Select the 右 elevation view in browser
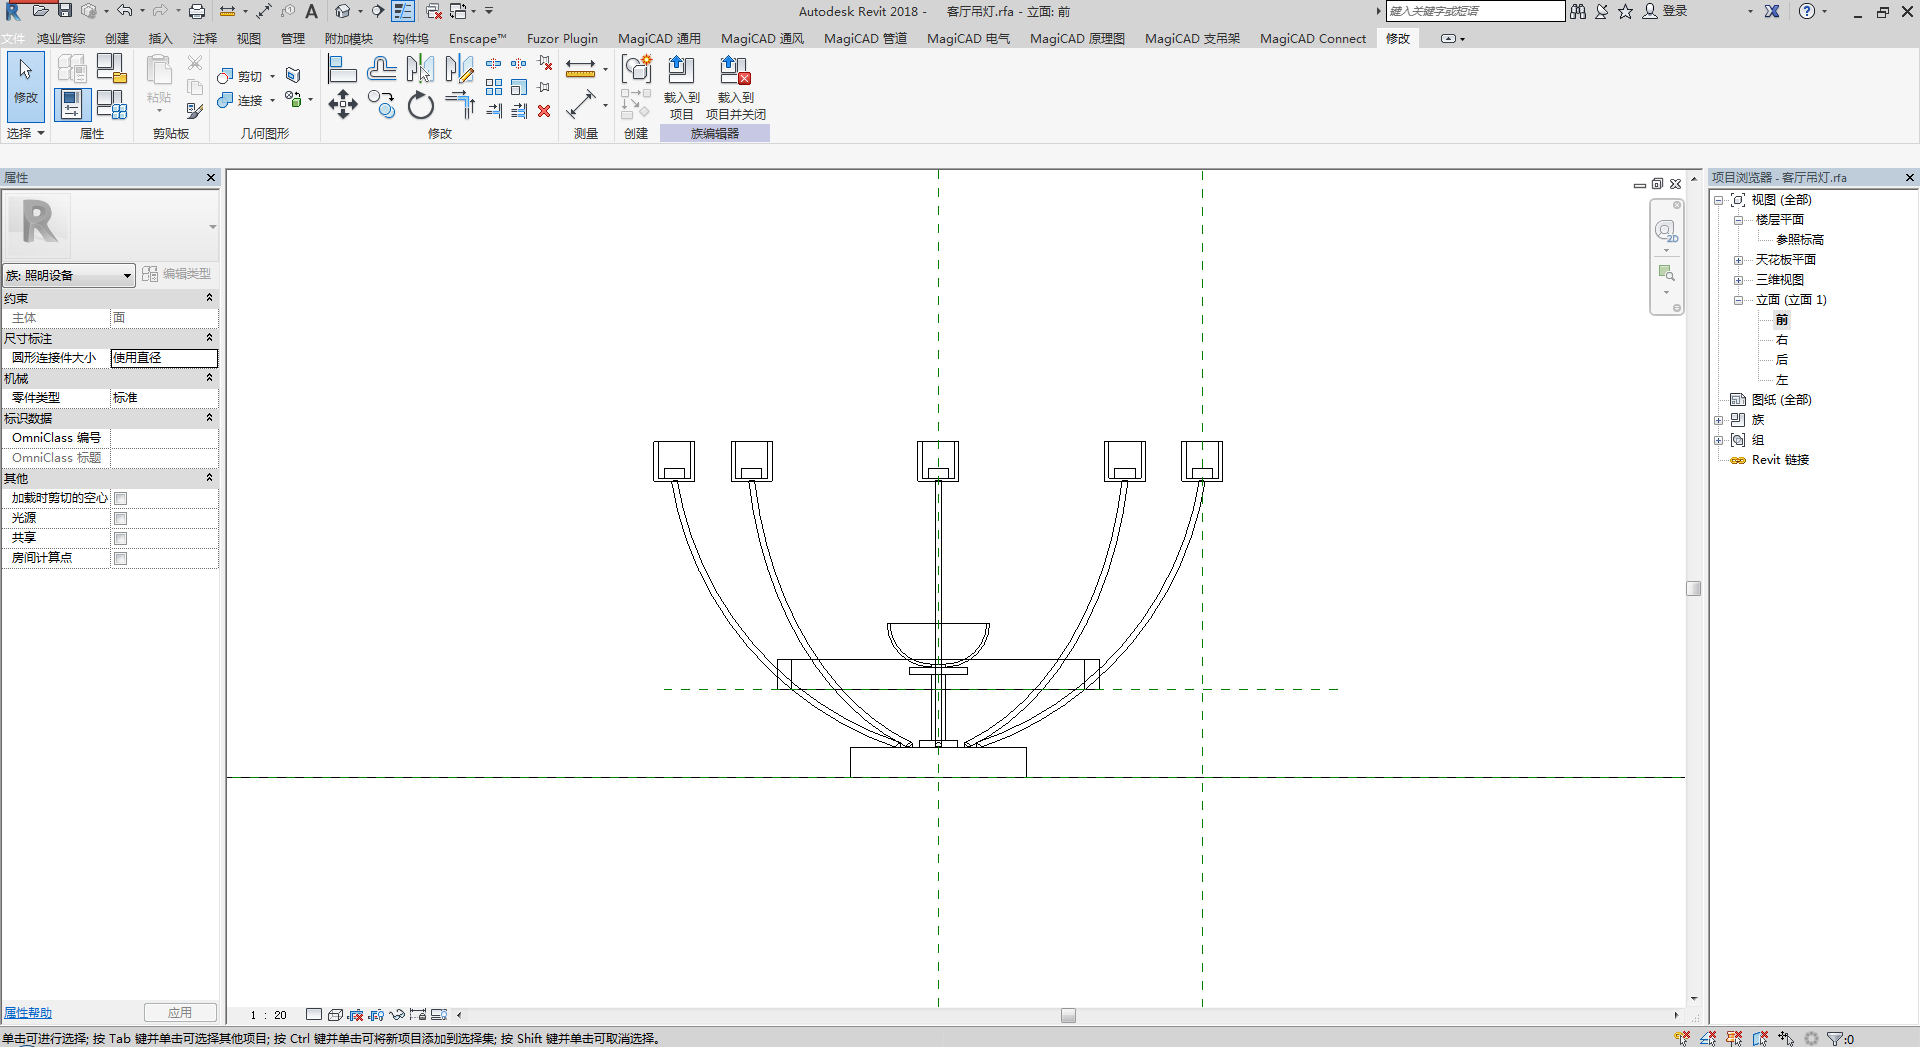Viewport: 1920px width, 1047px height. [x=1781, y=340]
